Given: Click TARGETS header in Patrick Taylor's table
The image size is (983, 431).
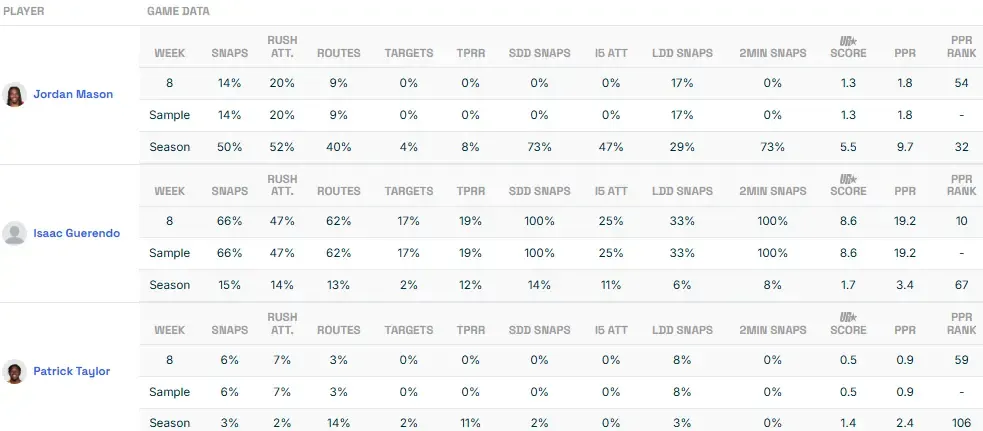Looking at the screenshot, I should click(x=408, y=329).
